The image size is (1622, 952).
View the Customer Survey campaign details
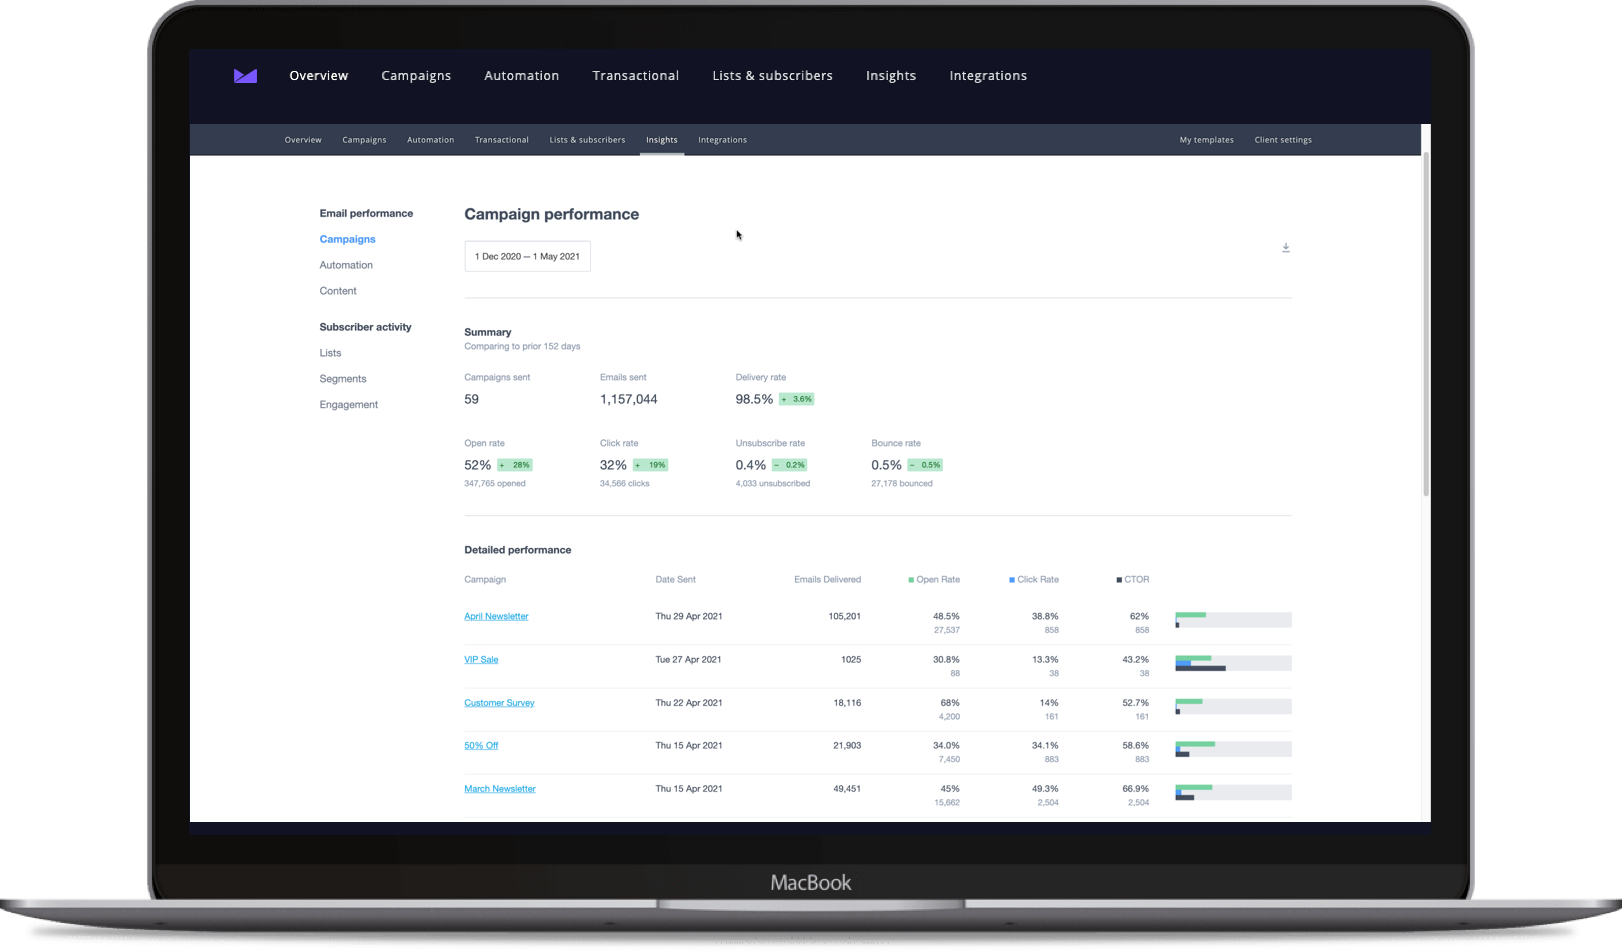coord(499,703)
